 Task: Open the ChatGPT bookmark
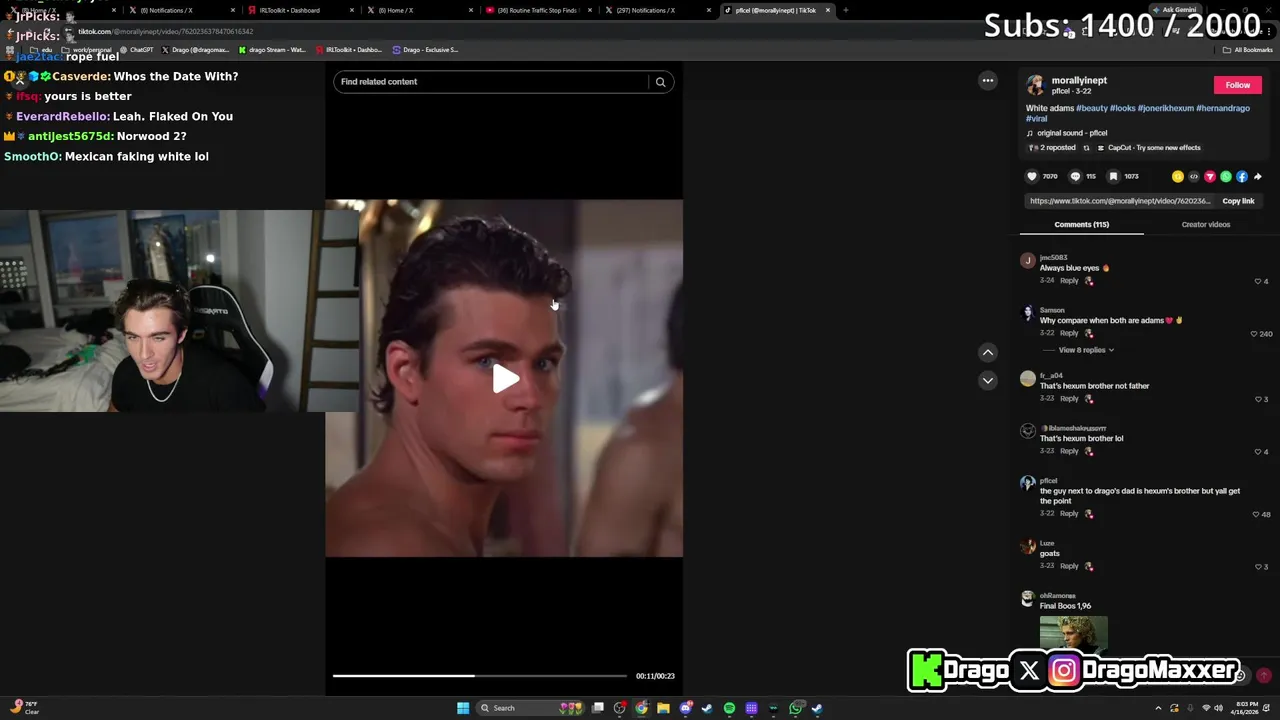point(136,50)
